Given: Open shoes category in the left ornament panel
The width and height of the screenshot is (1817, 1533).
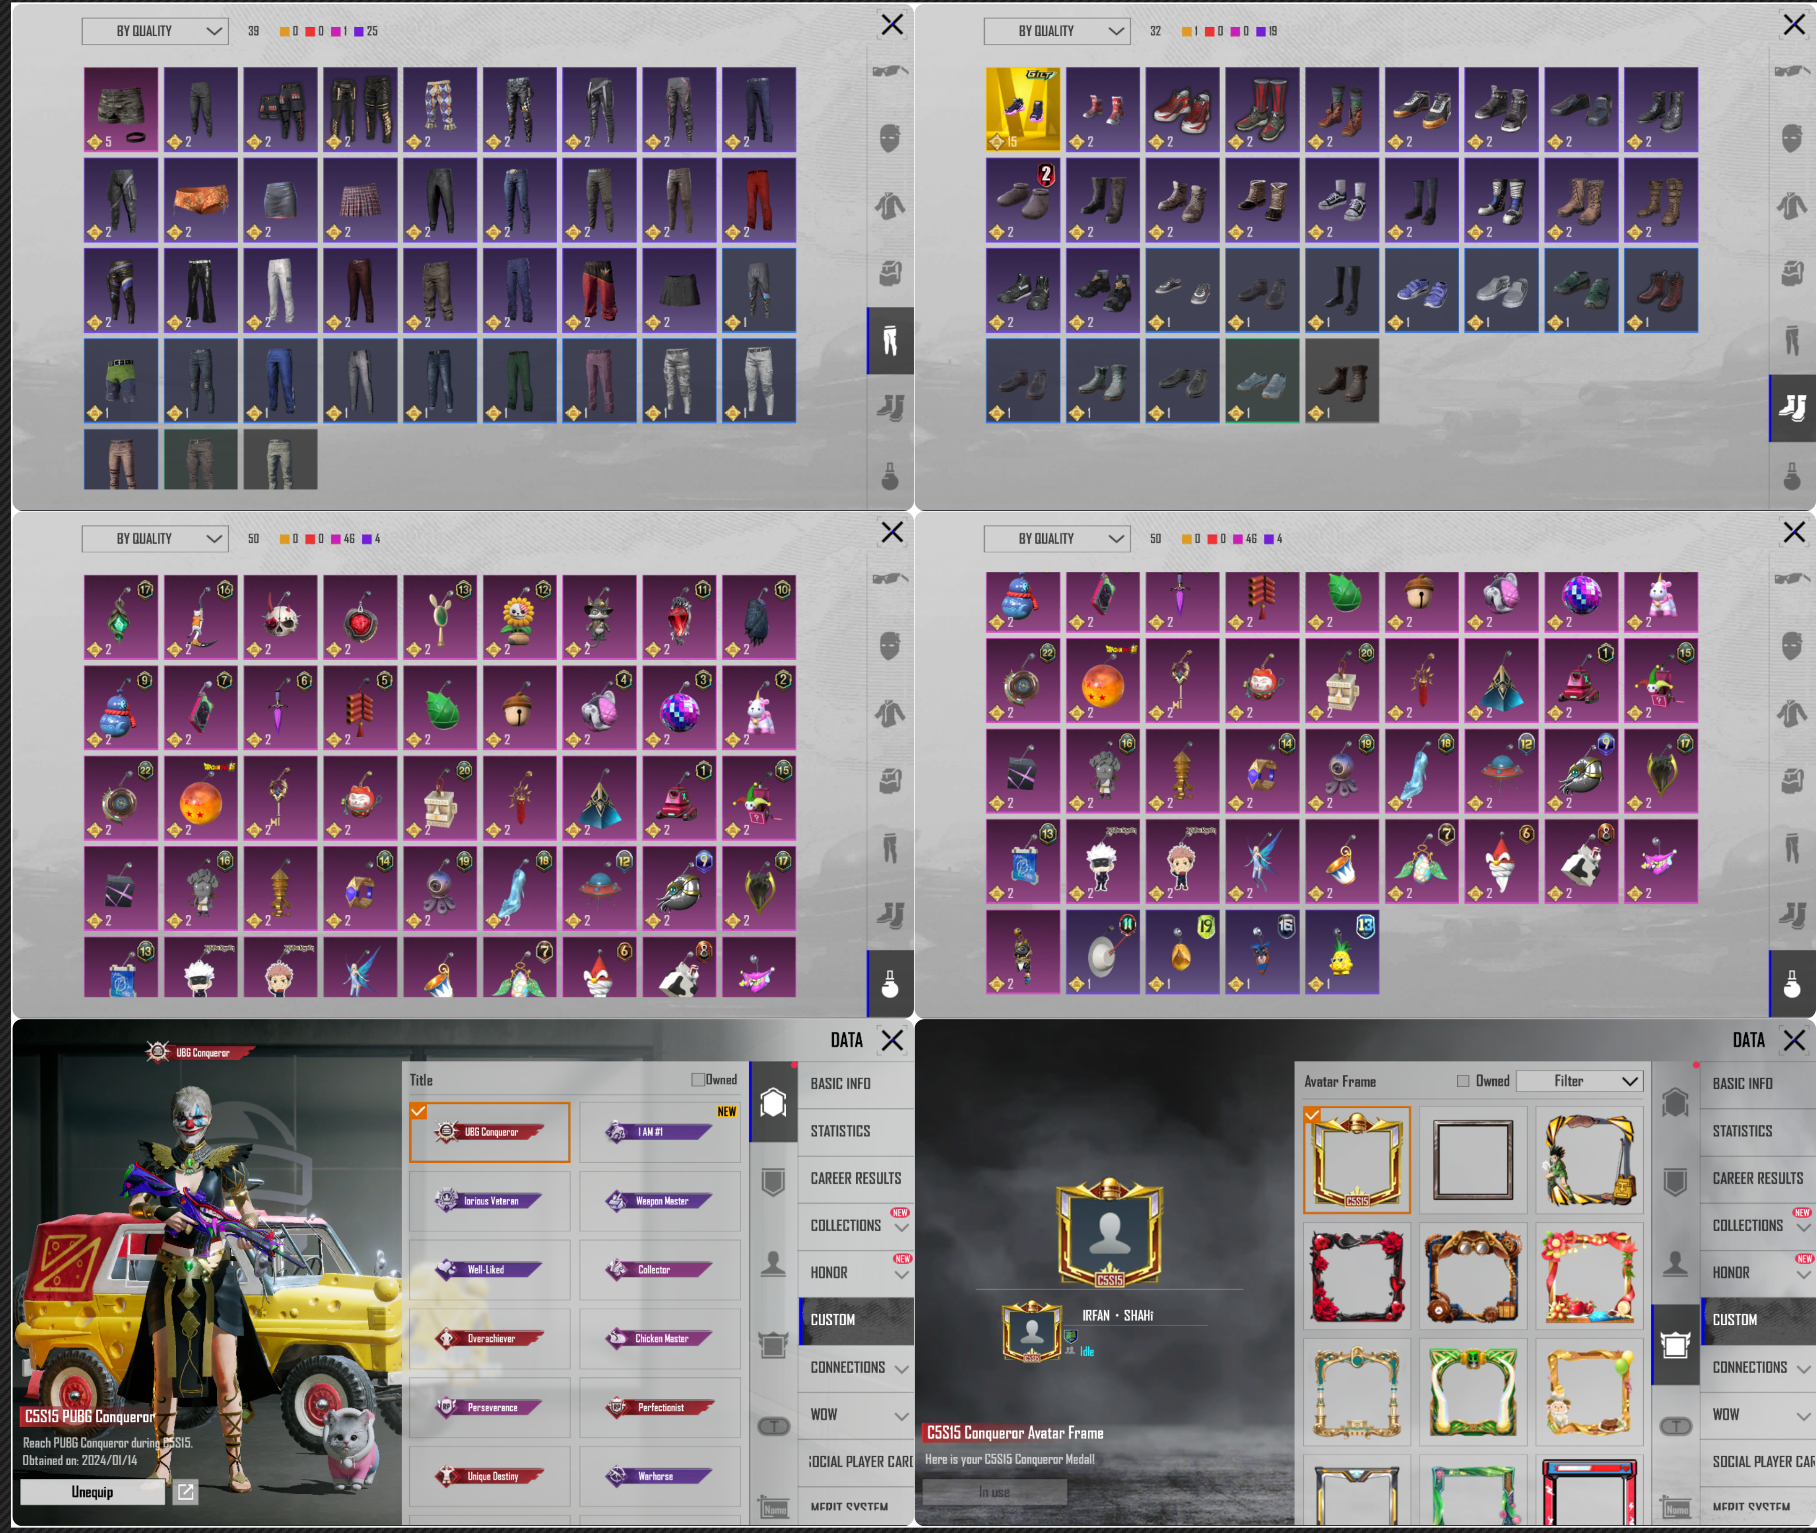Looking at the screenshot, I should [x=890, y=915].
